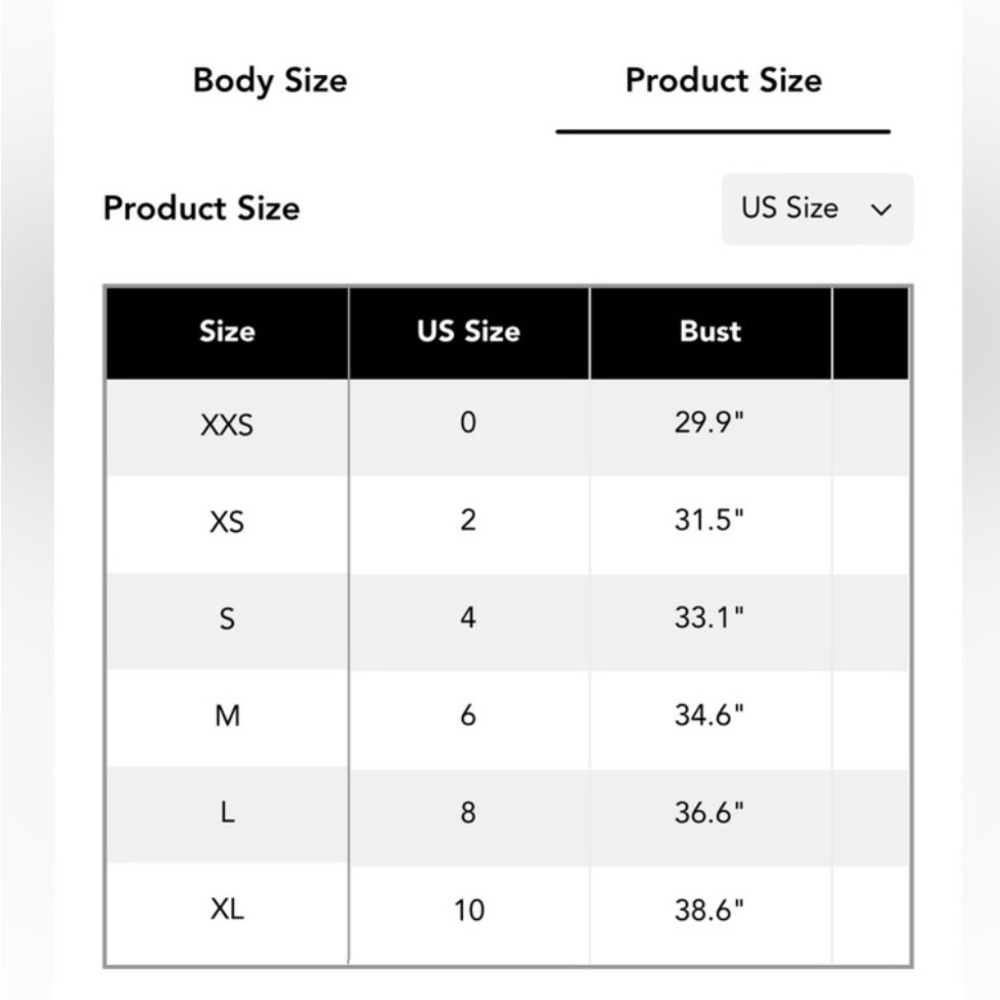Select the L size row
The width and height of the screenshot is (1000, 1000).
point(508,816)
